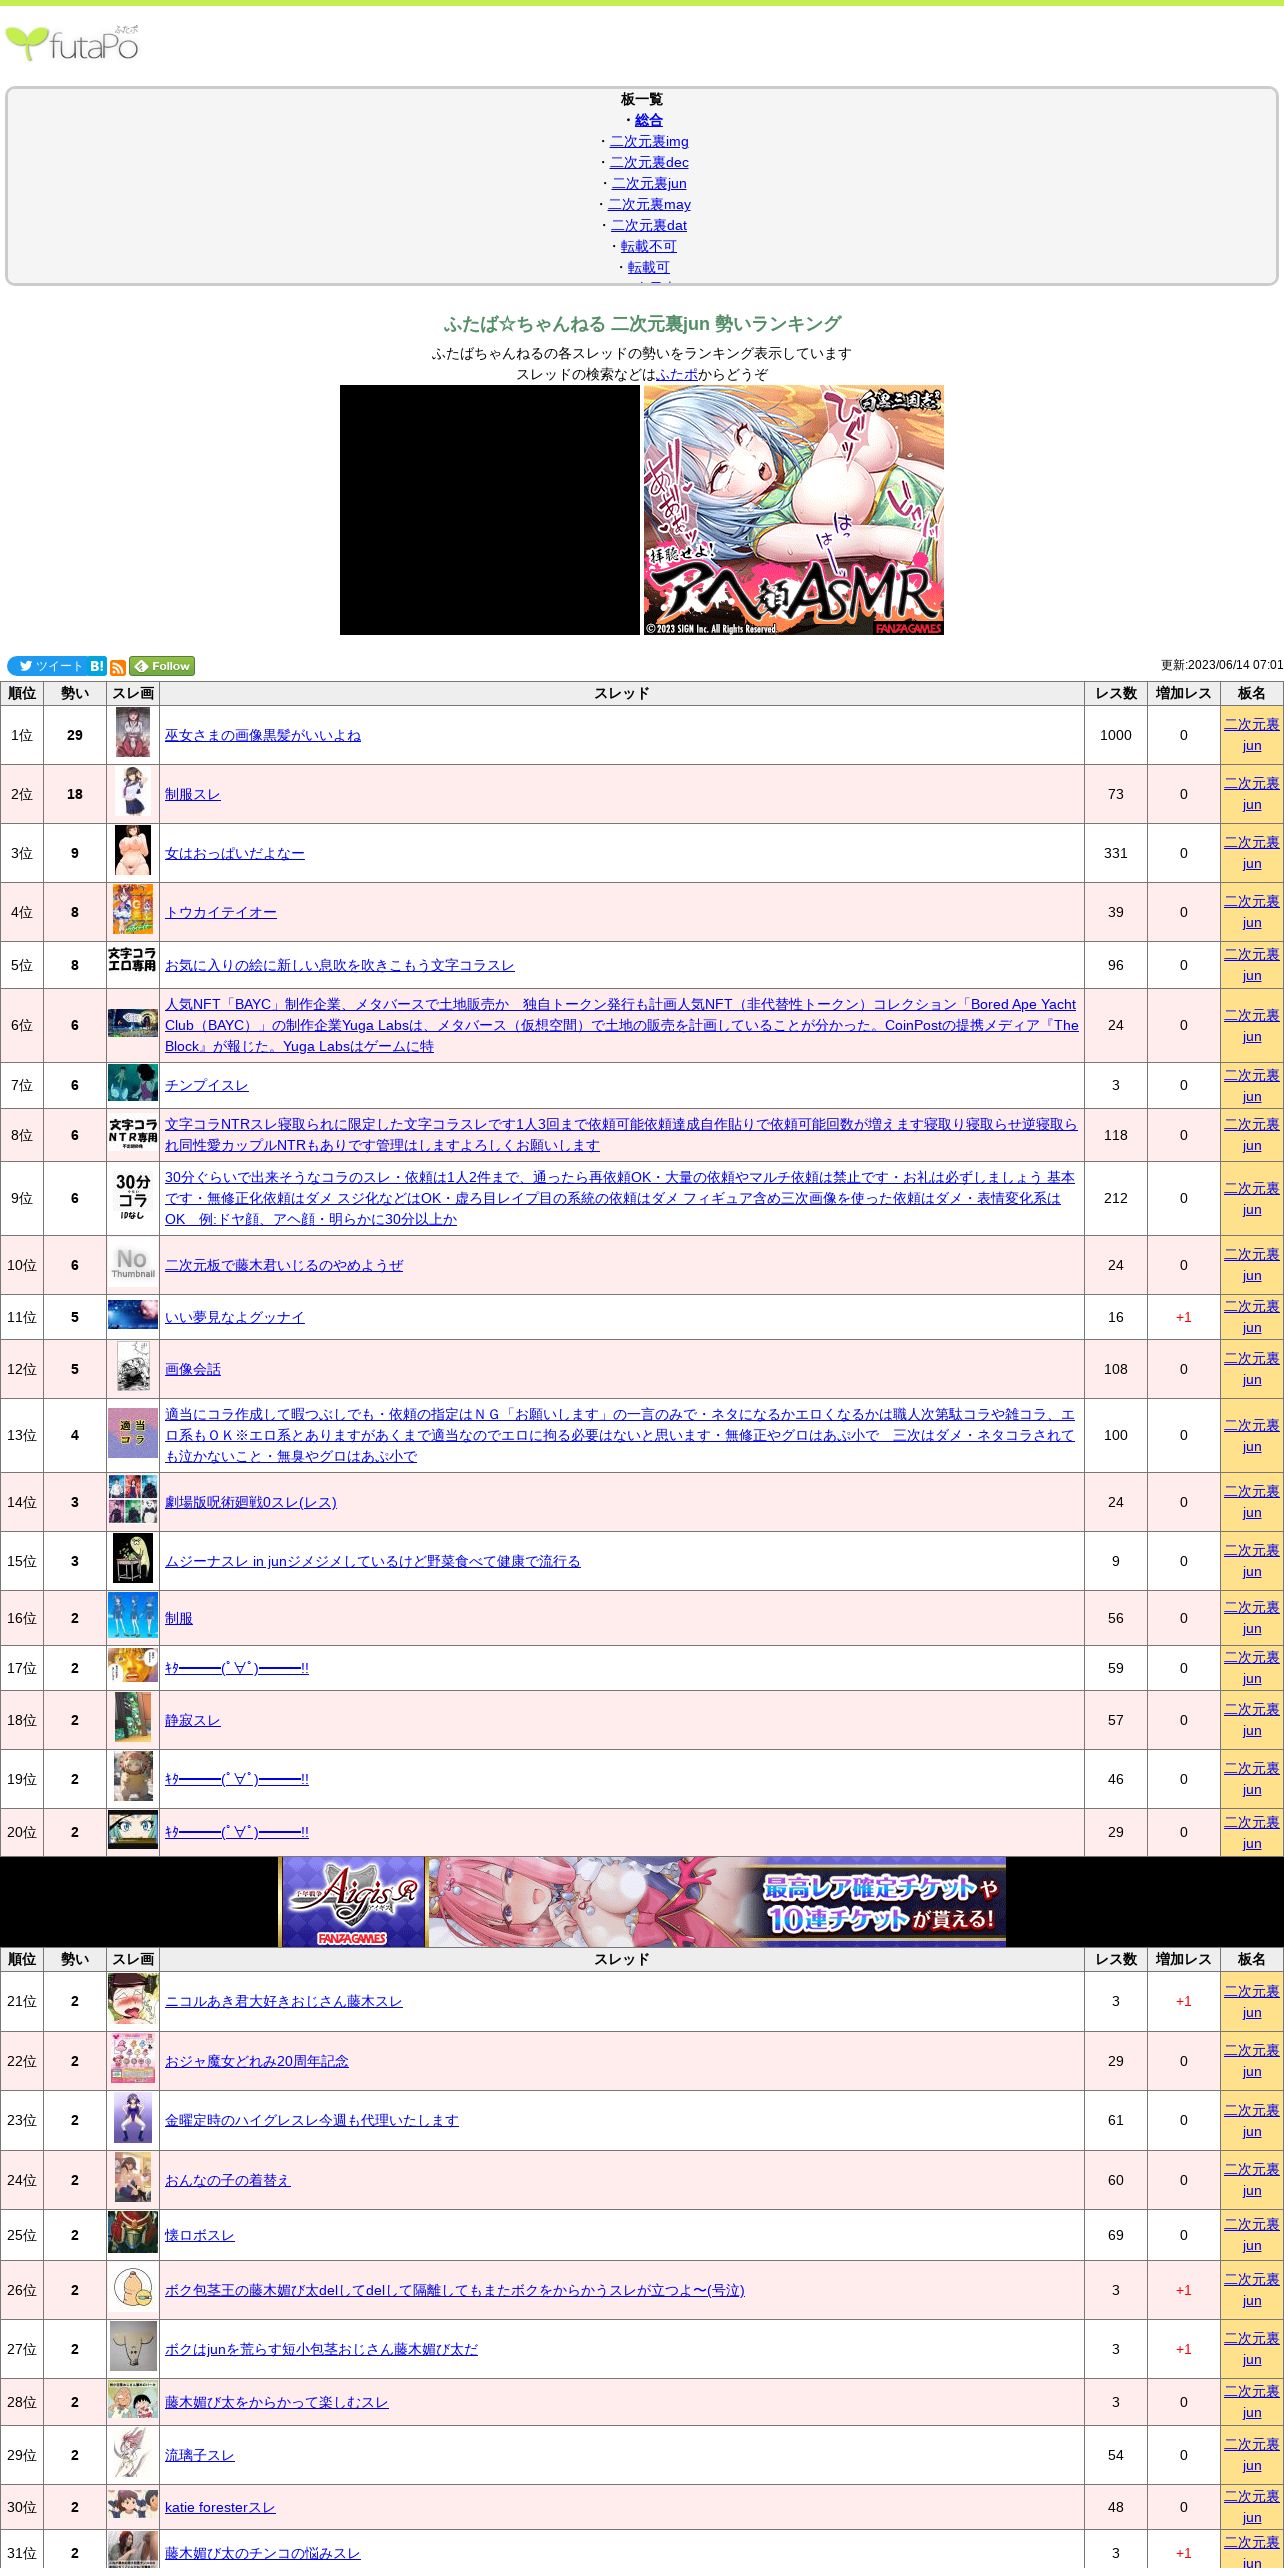Open thread 制服スレ

click(x=193, y=794)
